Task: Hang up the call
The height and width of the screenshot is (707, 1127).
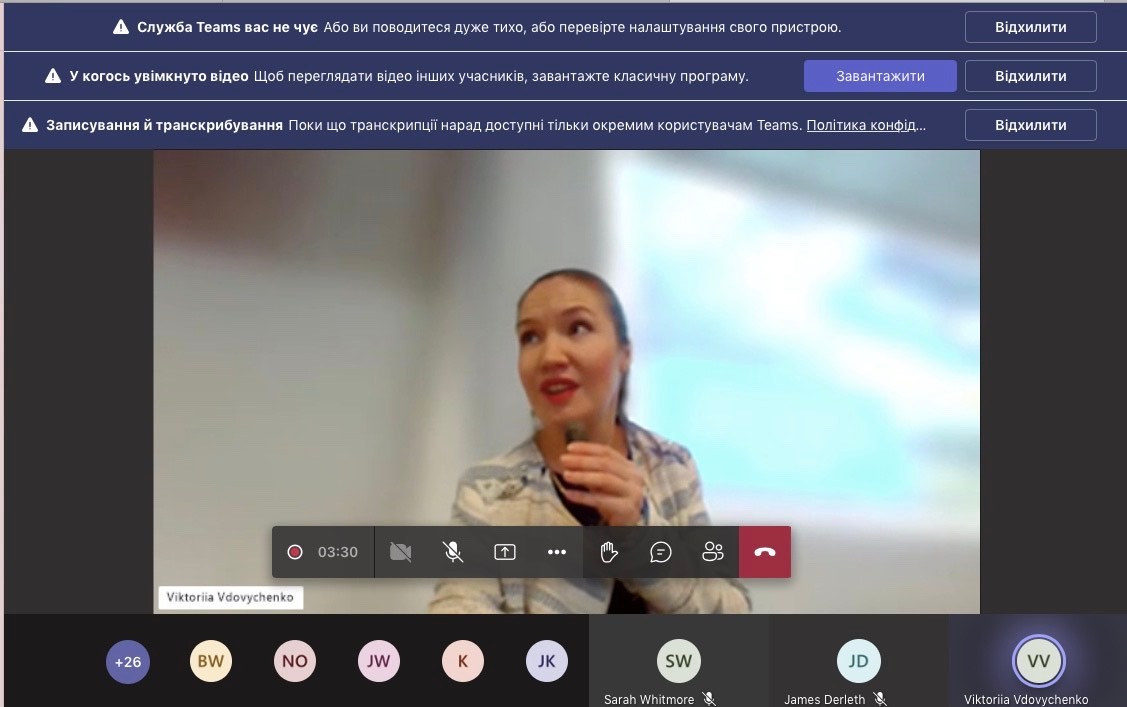Action: (x=765, y=552)
